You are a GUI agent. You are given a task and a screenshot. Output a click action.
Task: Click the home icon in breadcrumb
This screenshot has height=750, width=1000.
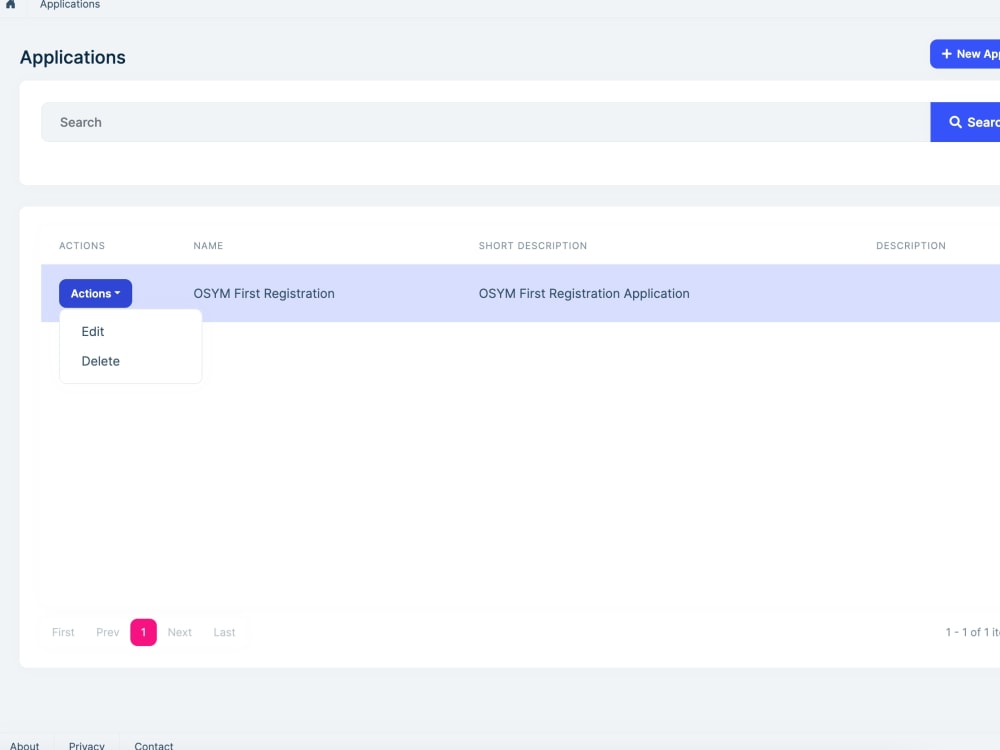(11, 4)
